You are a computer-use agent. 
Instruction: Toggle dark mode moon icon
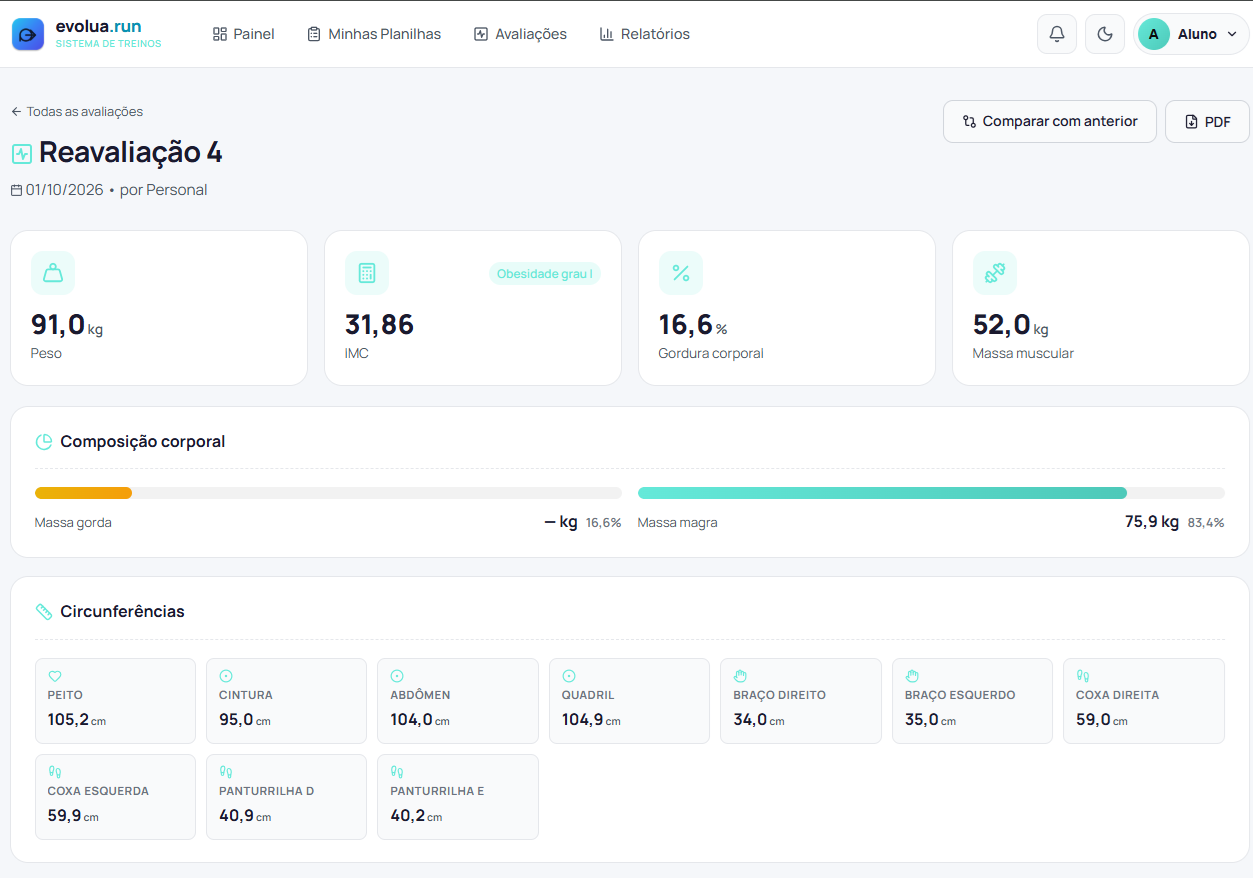1105,34
